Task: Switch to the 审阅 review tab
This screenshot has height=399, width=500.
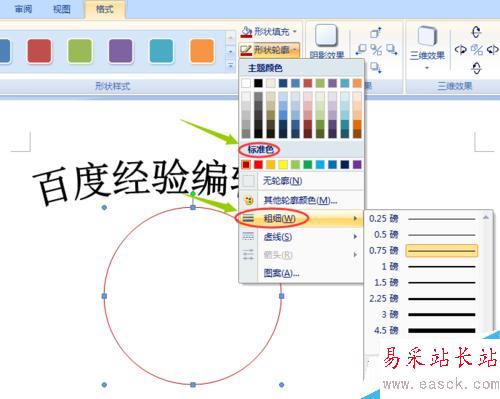Action: (23, 9)
